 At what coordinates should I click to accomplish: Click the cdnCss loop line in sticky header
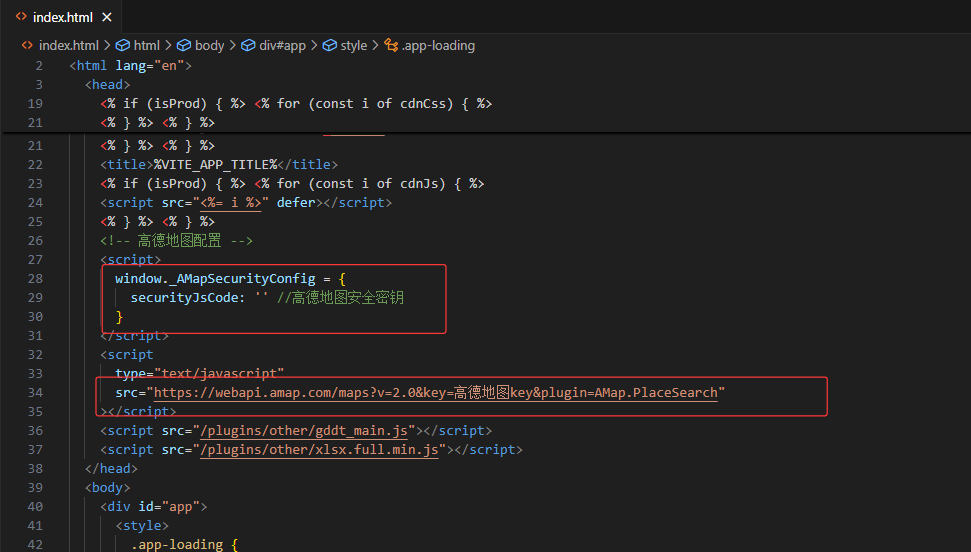pyautogui.click(x=296, y=104)
